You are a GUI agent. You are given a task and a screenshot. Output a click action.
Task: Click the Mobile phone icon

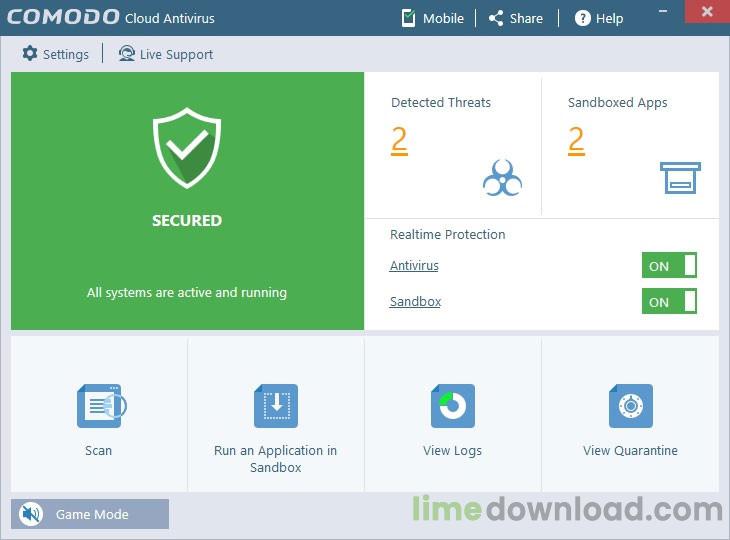click(408, 18)
